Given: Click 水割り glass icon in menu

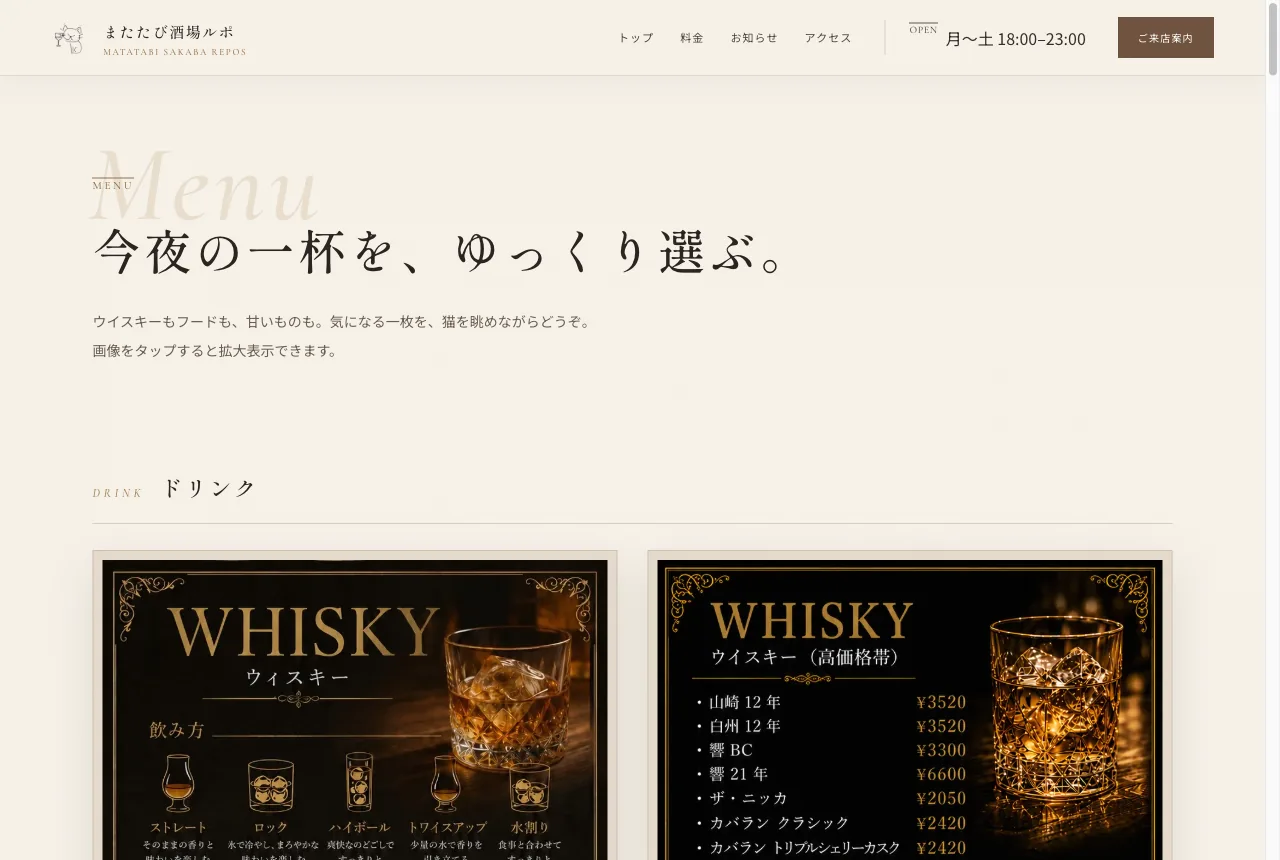Looking at the screenshot, I should (529, 787).
